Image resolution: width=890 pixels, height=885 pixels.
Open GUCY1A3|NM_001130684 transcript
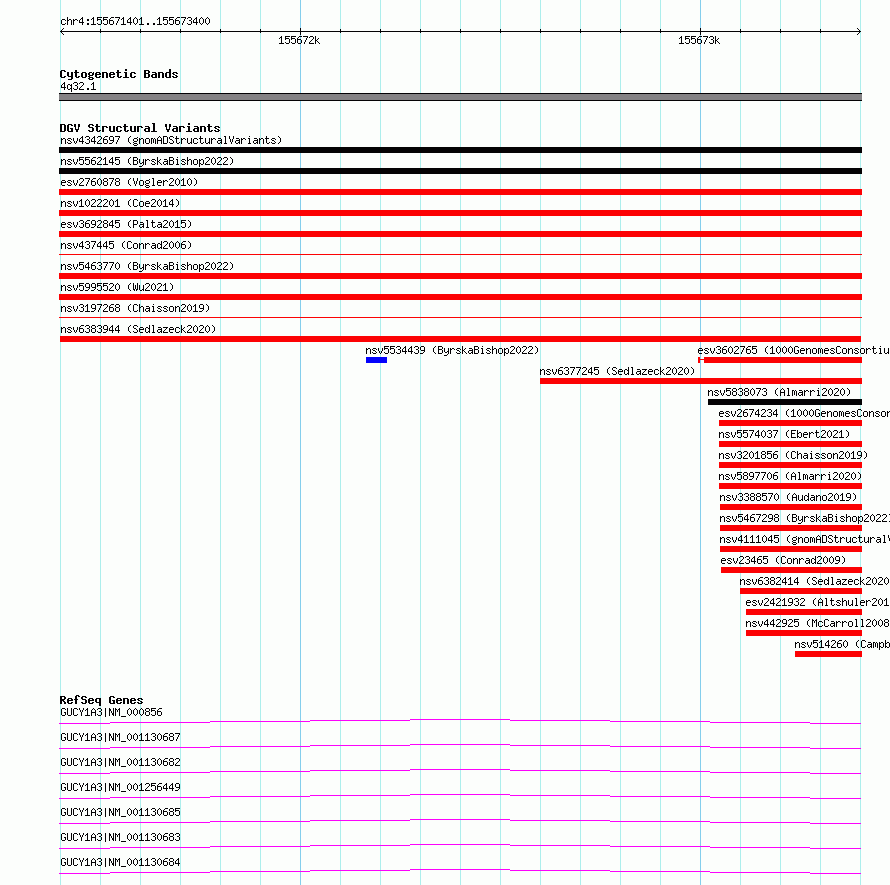click(x=120, y=862)
